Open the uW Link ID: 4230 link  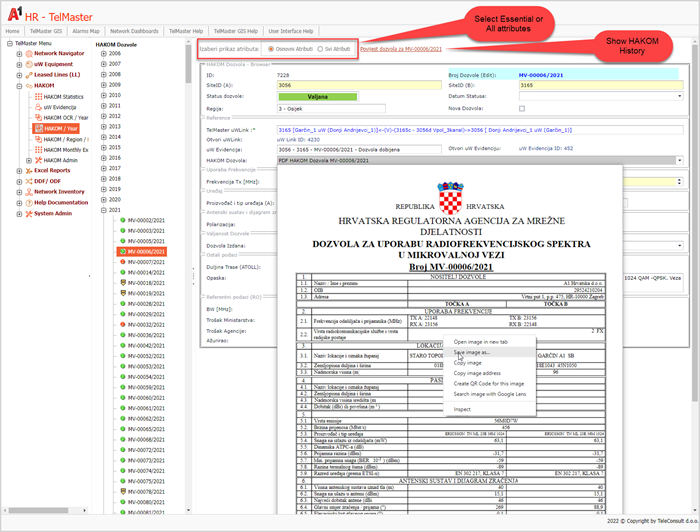tap(297, 140)
